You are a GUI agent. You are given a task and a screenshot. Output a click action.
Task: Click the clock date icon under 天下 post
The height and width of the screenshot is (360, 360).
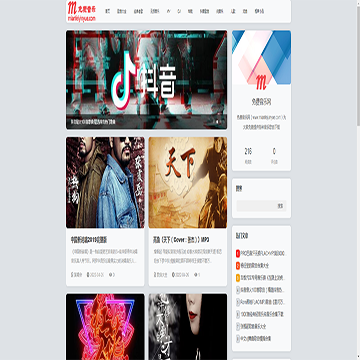[x=173, y=275]
